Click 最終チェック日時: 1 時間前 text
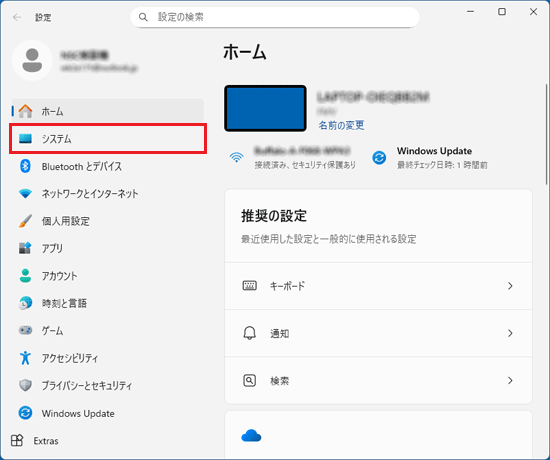Screen dimensions: 550x460 tap(442, 165)
